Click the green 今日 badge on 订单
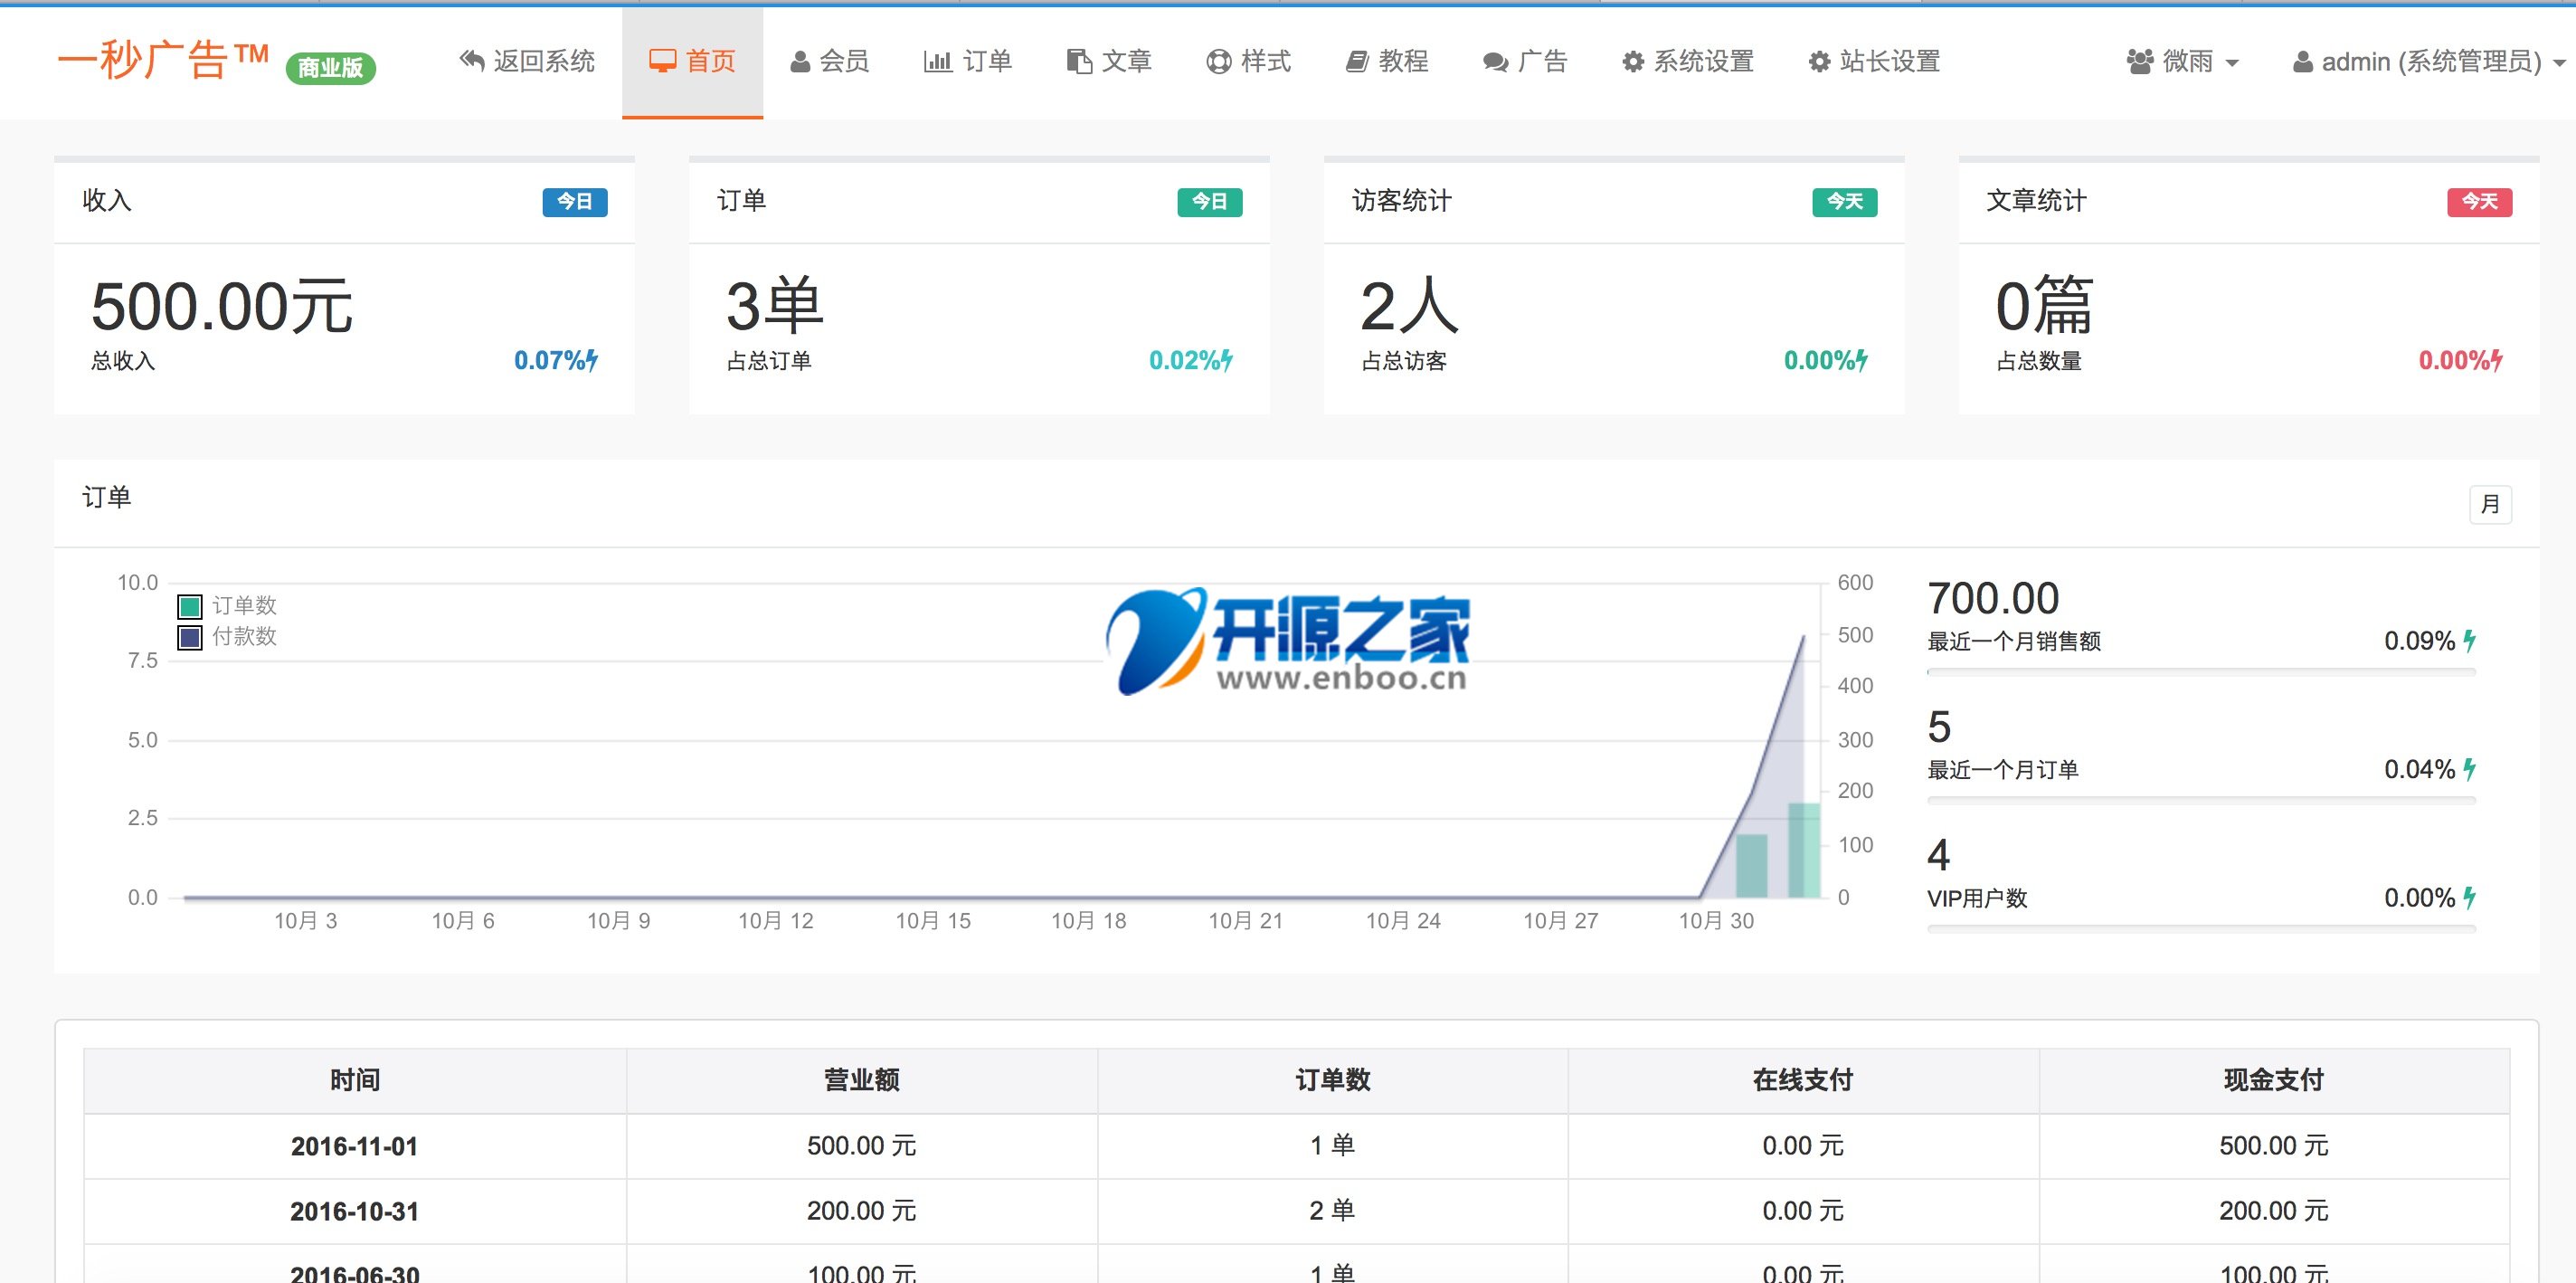 tap(1210, 202)
